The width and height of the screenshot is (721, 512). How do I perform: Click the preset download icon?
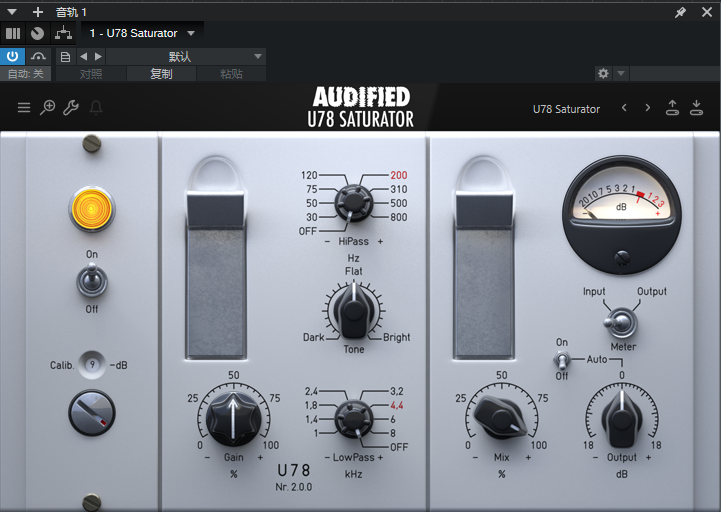pos(696,108)
